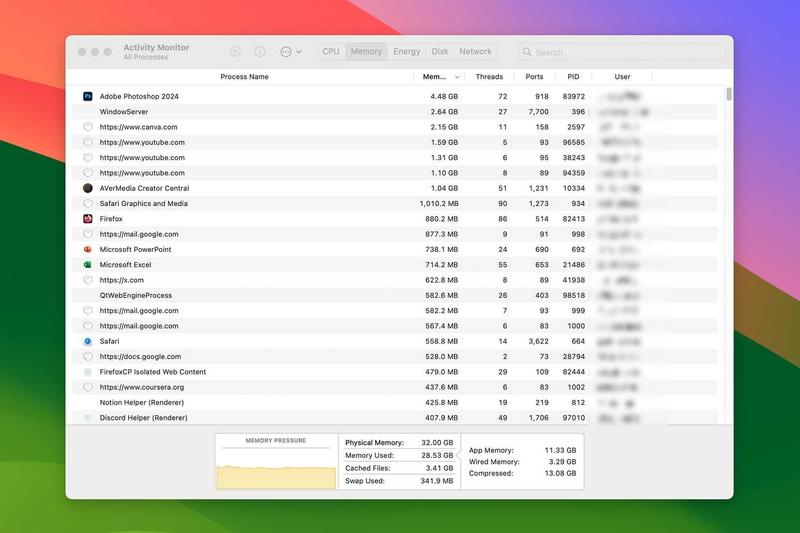
Task: Open the Energy tab
Action: (x=407, y=52)
